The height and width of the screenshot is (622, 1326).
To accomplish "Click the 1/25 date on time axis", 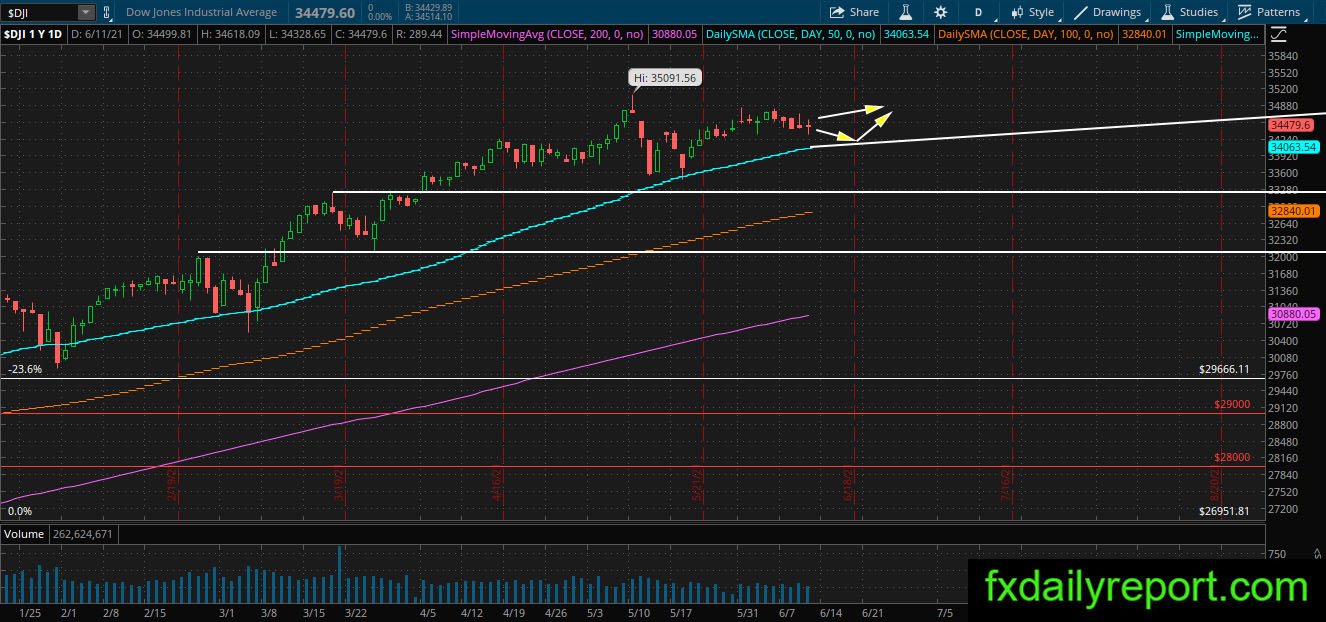I will click(31, 612).
